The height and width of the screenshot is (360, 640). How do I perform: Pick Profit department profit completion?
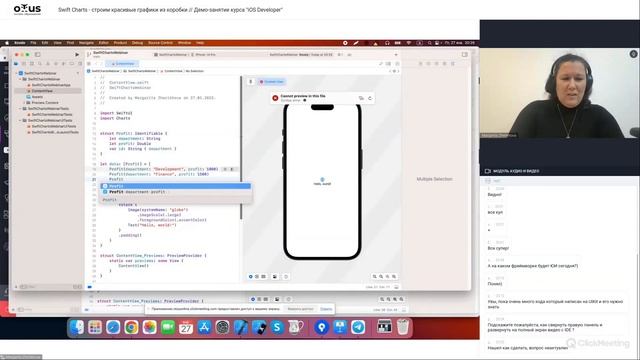176,192
